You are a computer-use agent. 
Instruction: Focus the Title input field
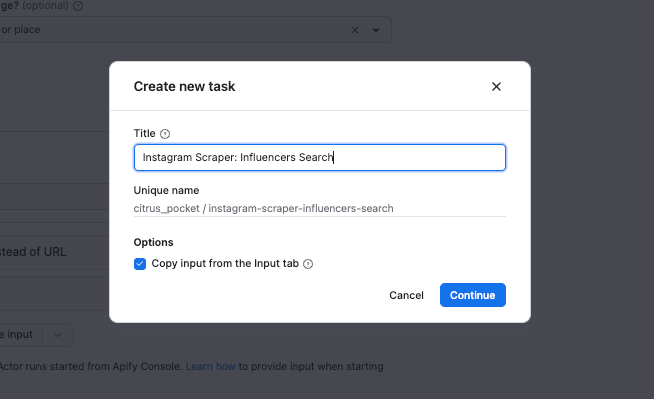[x=319, y=157]
